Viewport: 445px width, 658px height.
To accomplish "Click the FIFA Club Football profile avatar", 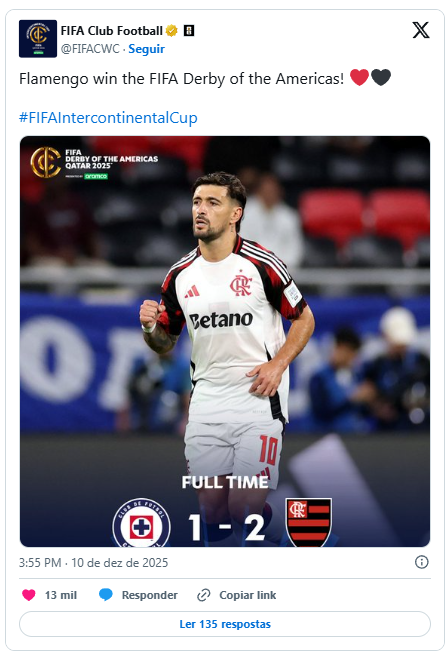I will click(x=38, y=39).
